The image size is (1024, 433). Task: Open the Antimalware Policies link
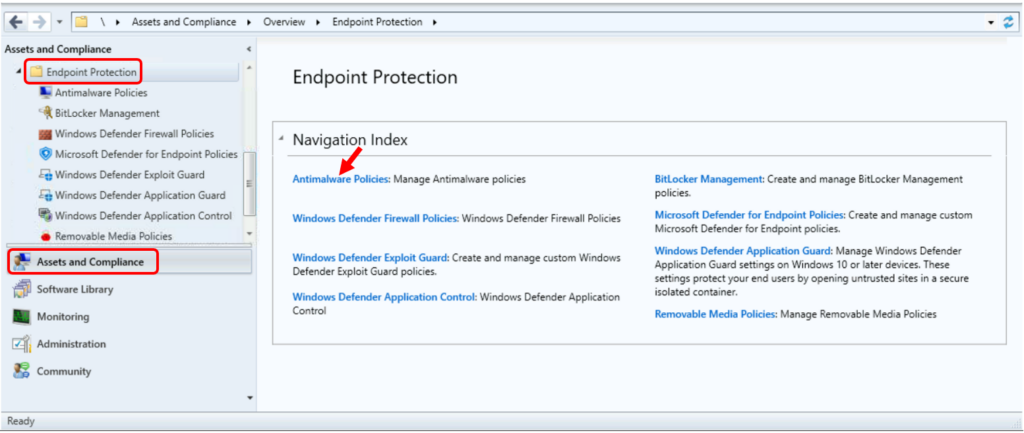point(340,178)
